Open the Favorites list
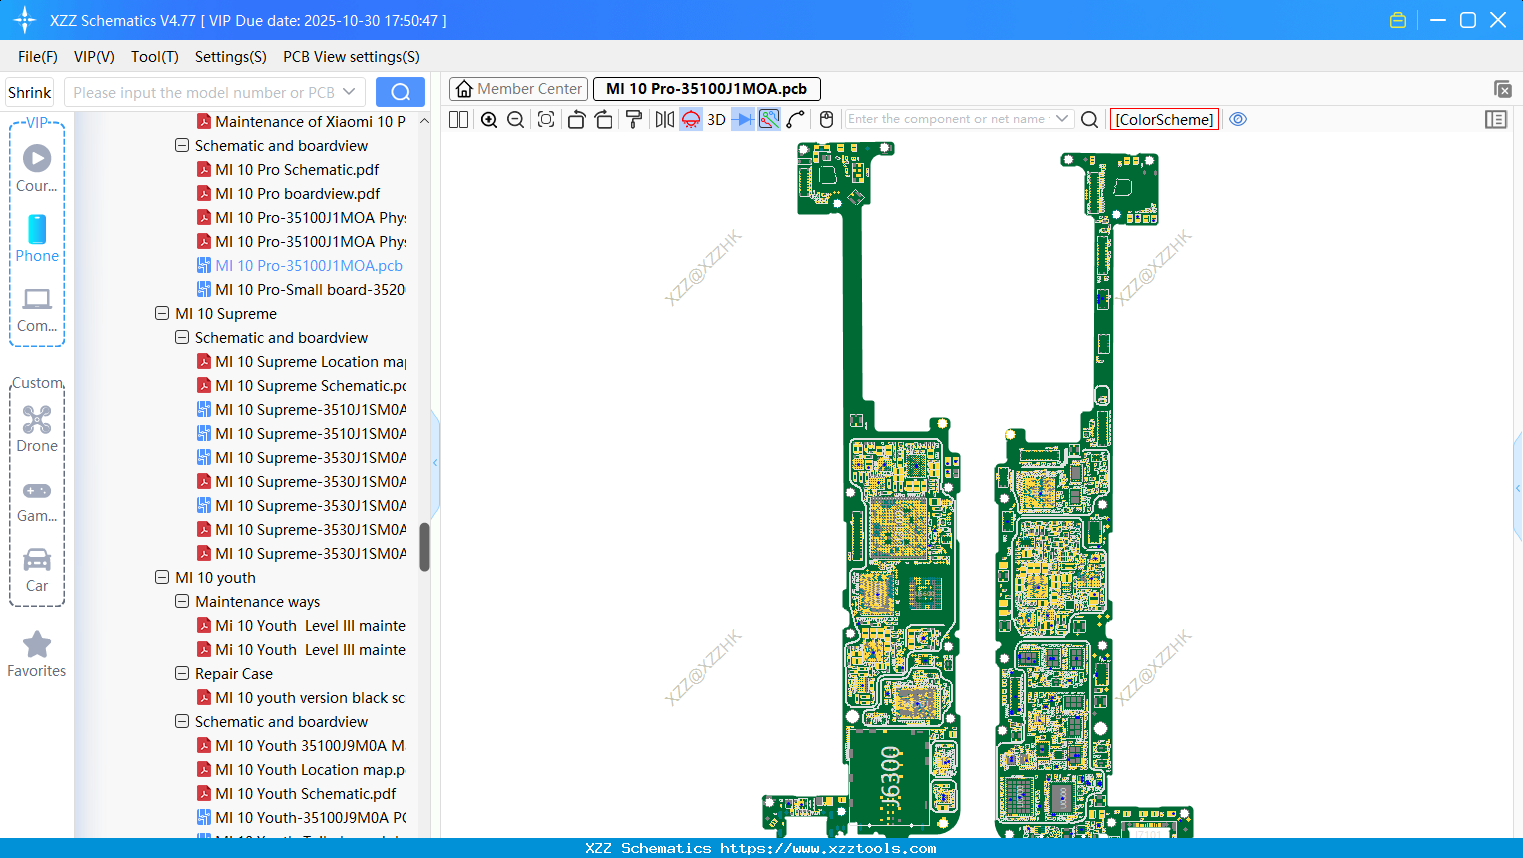 tap(37, 655)
